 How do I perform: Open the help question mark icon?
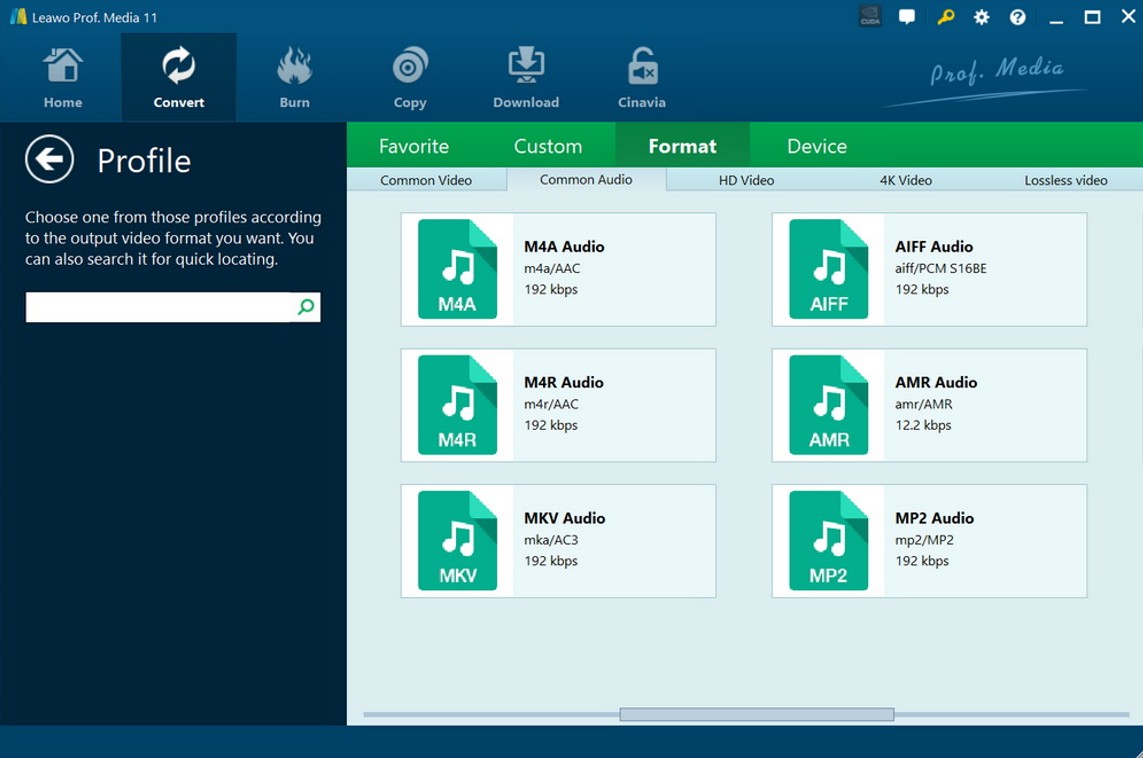click(1017, 17)
